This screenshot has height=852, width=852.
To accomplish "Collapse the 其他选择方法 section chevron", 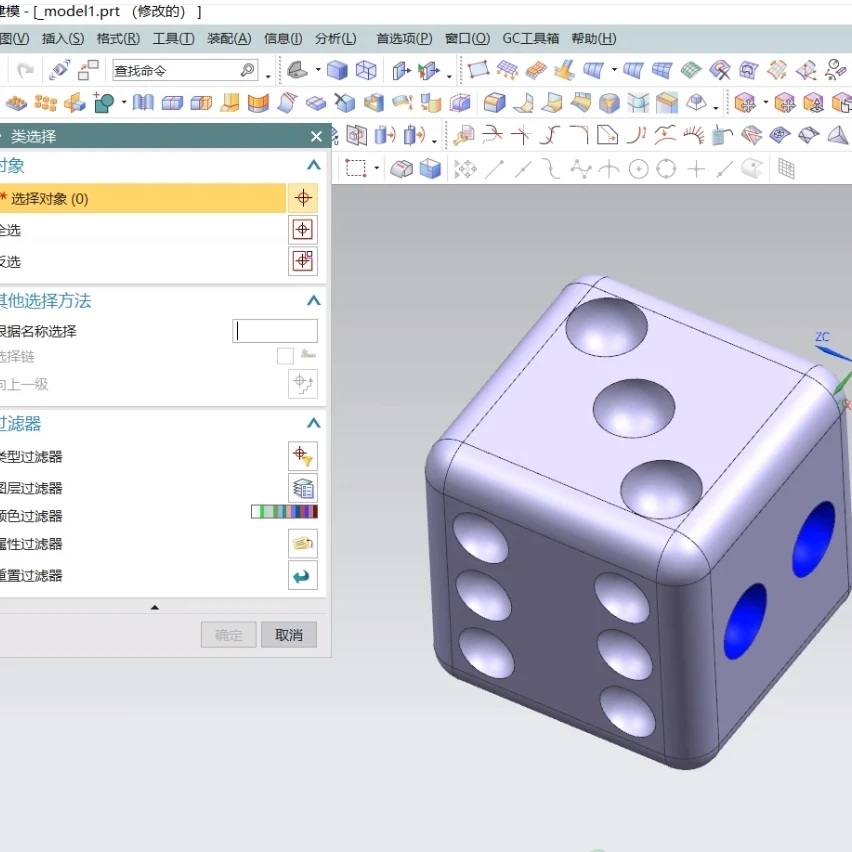I will [313, 301].
